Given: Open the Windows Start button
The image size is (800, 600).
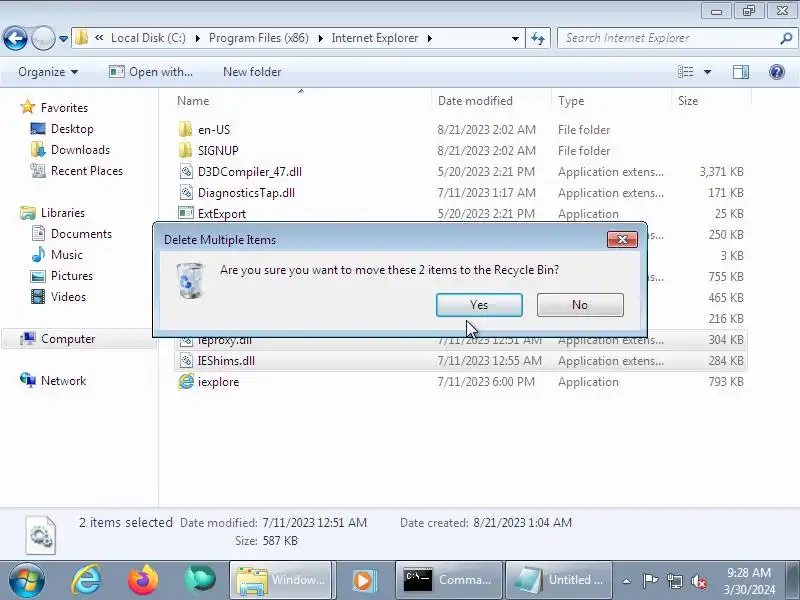Looking at the screenshot, I should click(27, 580).
